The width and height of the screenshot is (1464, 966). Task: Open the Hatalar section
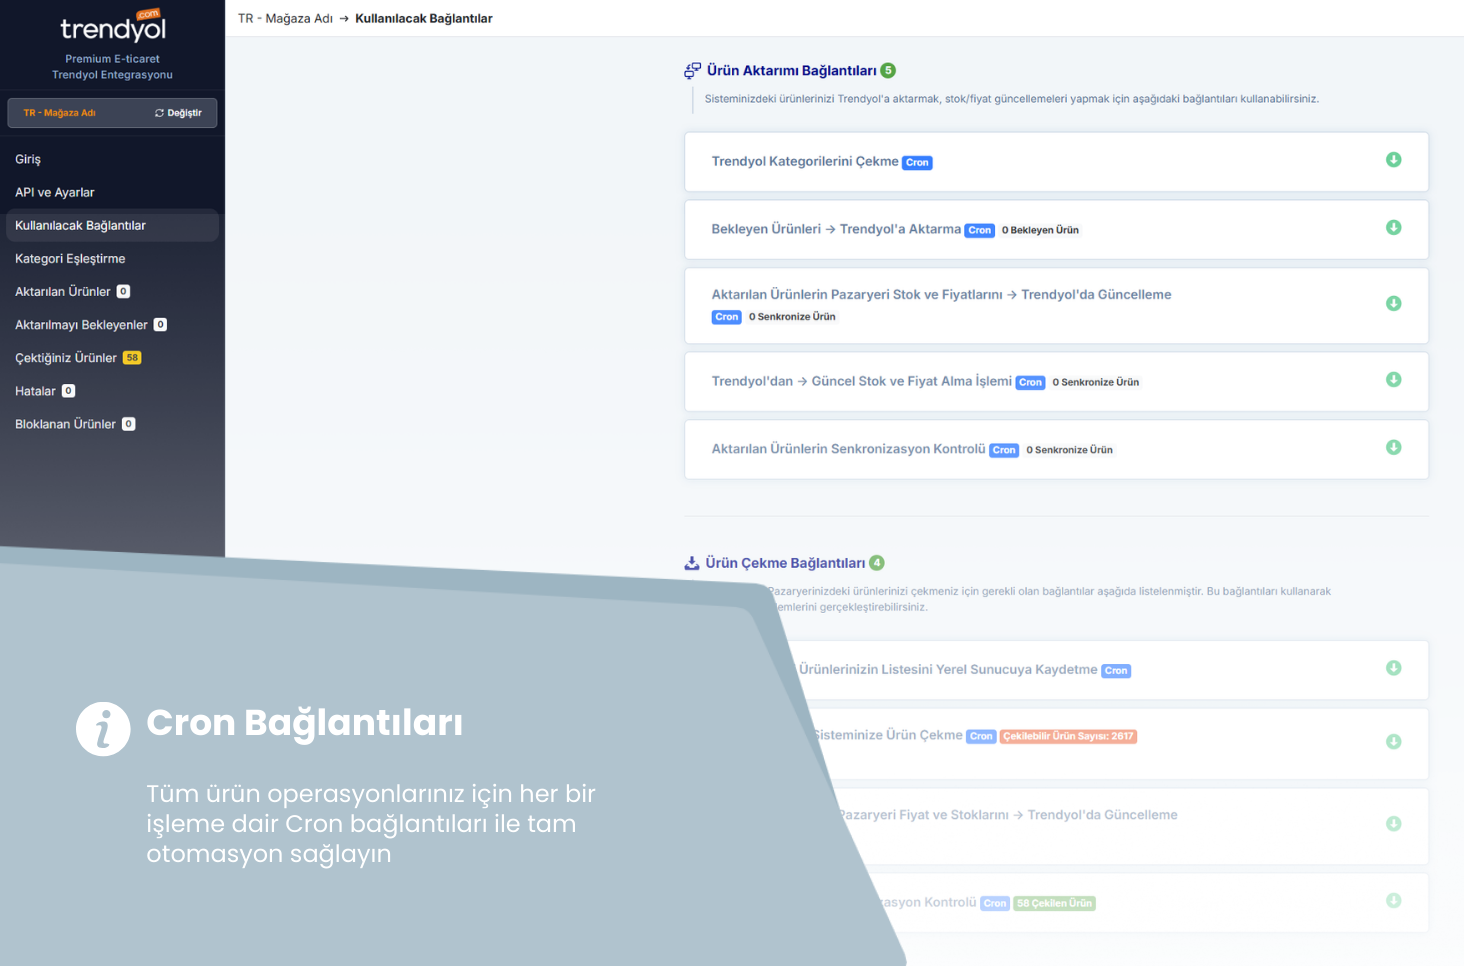pyautogui.click(x=35, y=391)
